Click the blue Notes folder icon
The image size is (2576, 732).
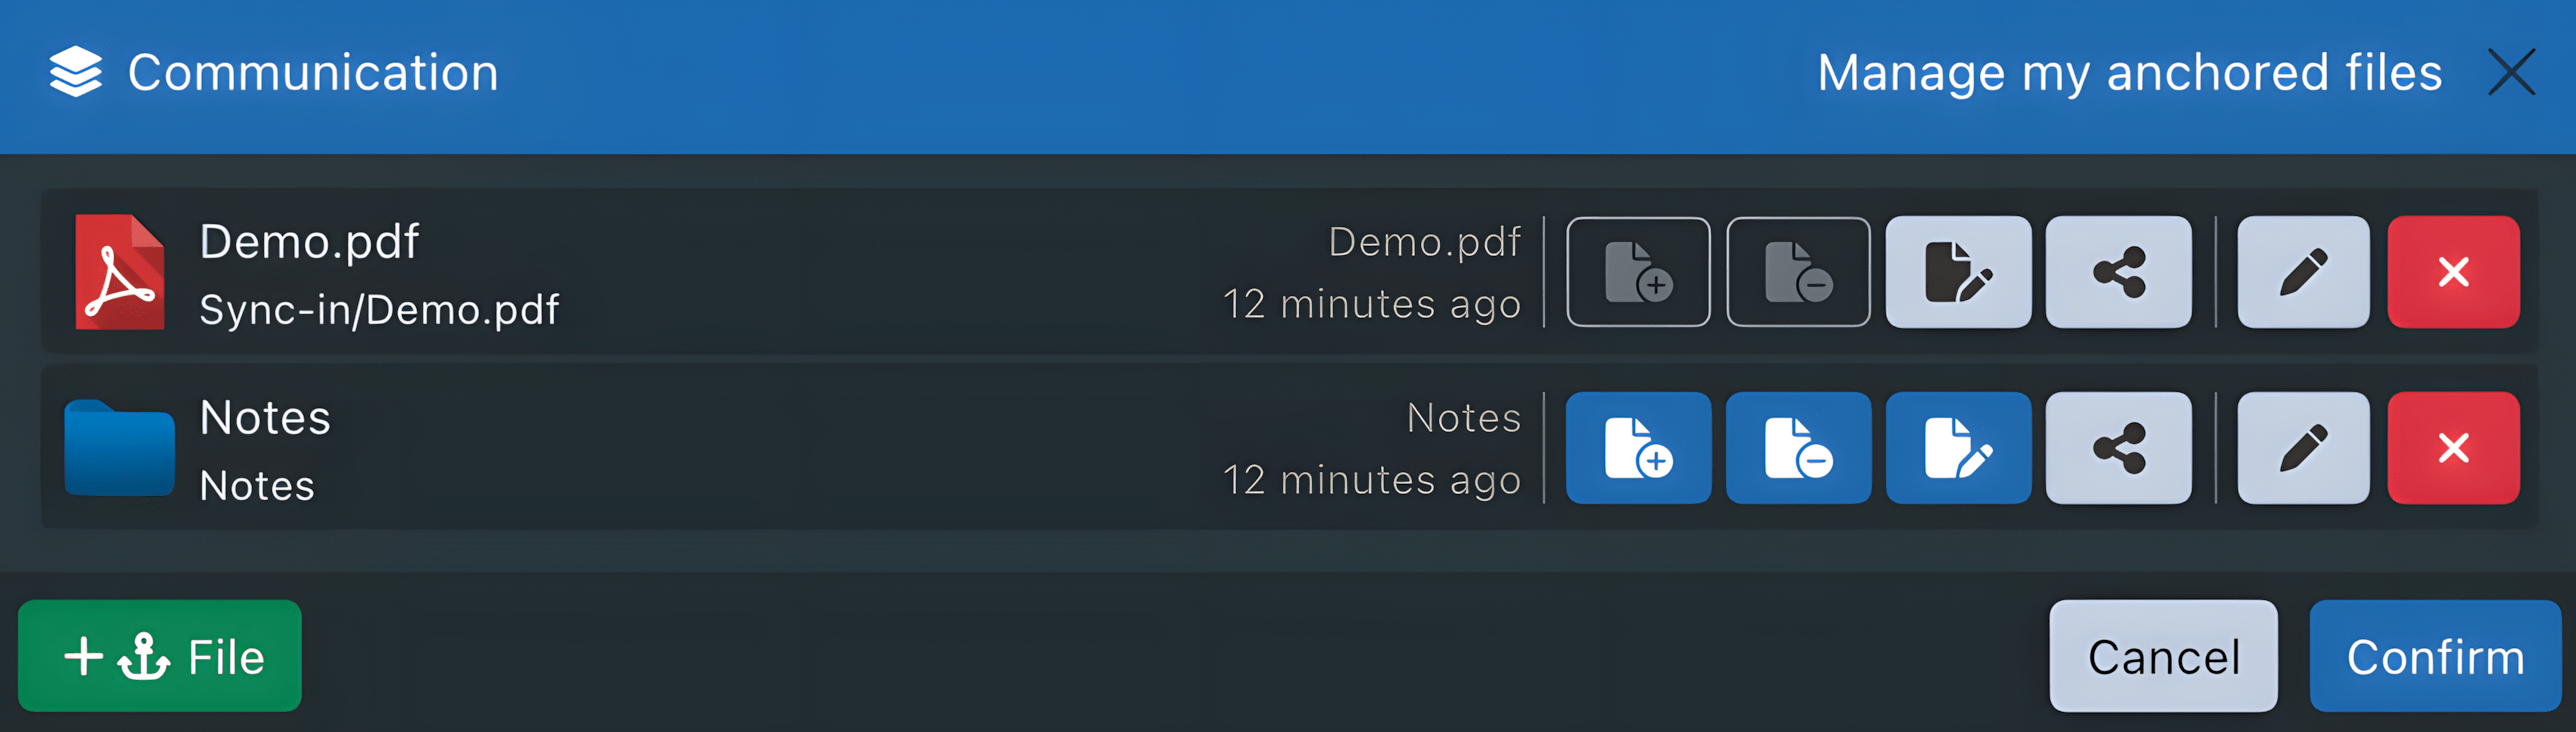coord(119,447)
